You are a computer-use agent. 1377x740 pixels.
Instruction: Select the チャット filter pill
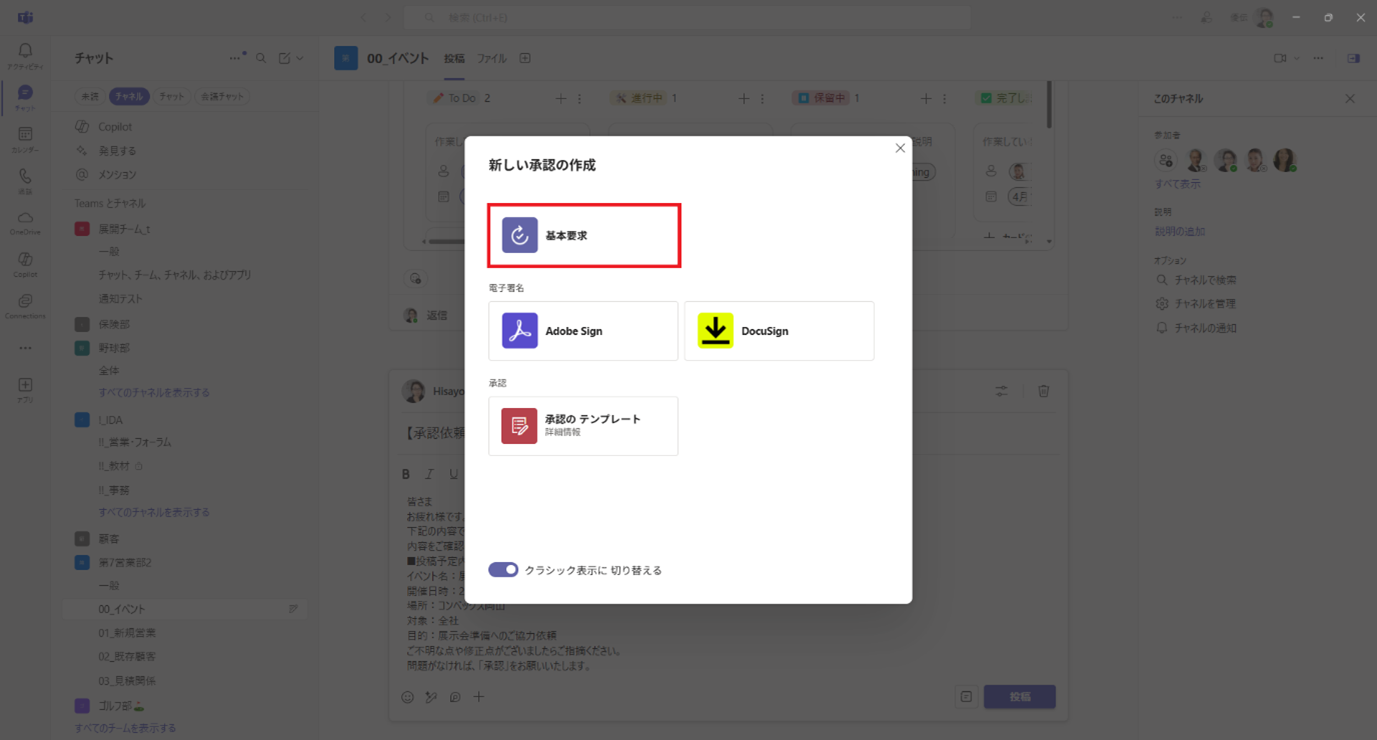(172, 97)
